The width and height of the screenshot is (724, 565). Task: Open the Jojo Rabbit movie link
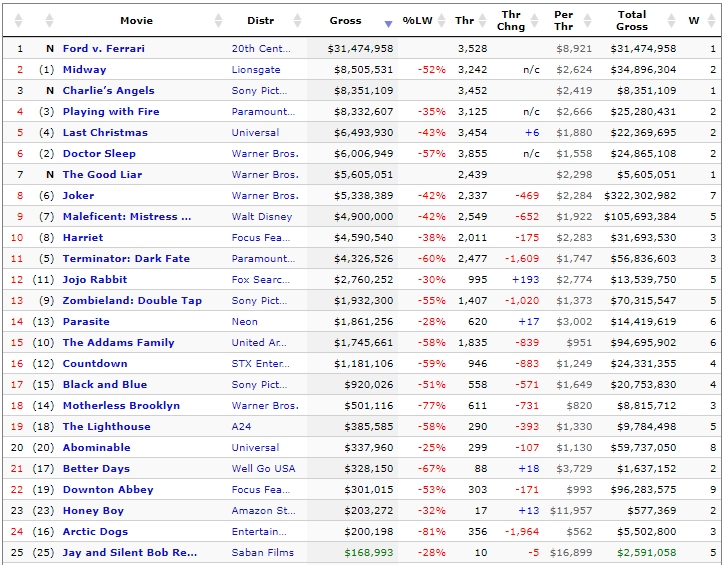pyautogui.click(x=95, y=280)
